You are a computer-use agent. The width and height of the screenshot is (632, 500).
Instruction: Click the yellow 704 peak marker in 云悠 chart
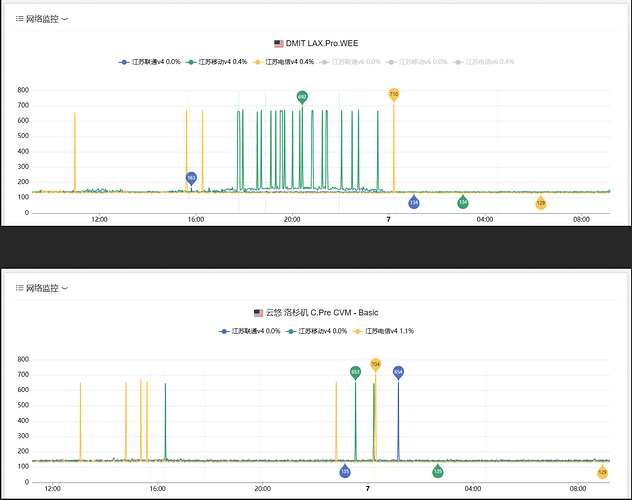(375, 365)
